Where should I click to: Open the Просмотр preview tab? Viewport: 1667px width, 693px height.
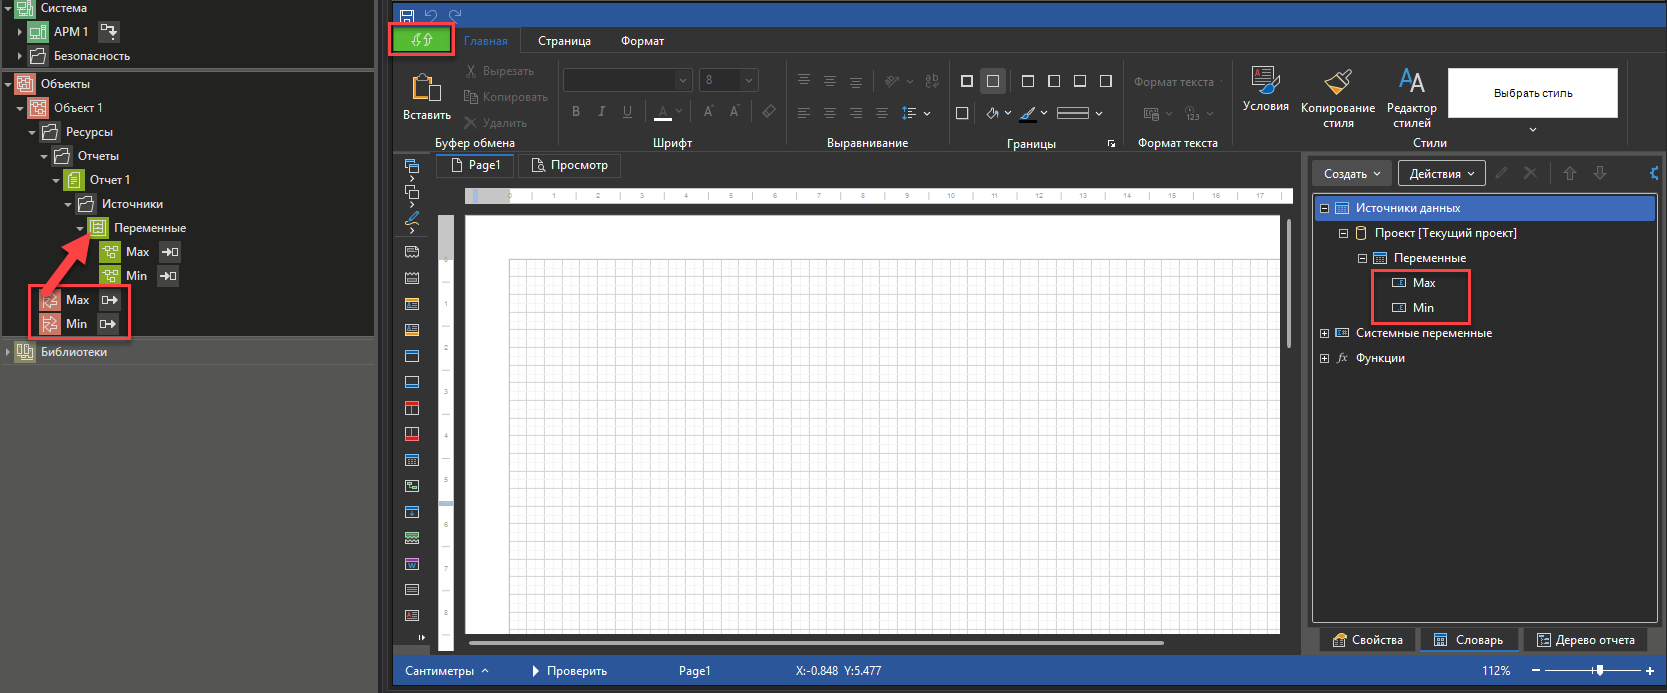click(569, 165)
